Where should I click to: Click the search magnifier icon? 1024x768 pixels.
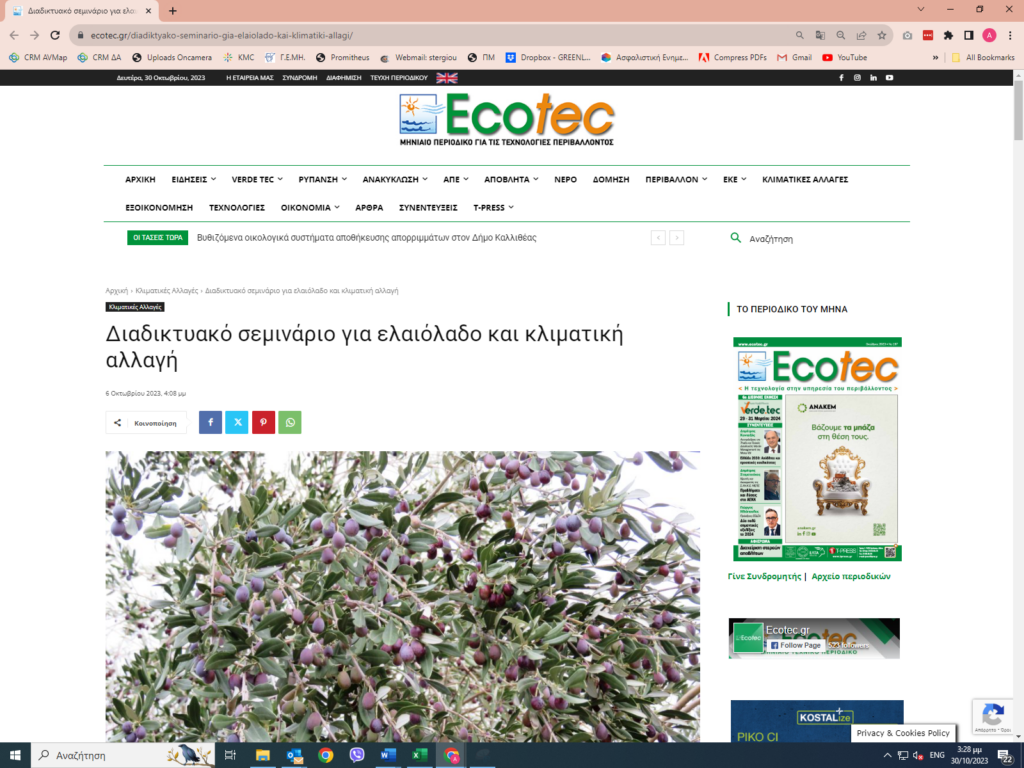point(736,238)
